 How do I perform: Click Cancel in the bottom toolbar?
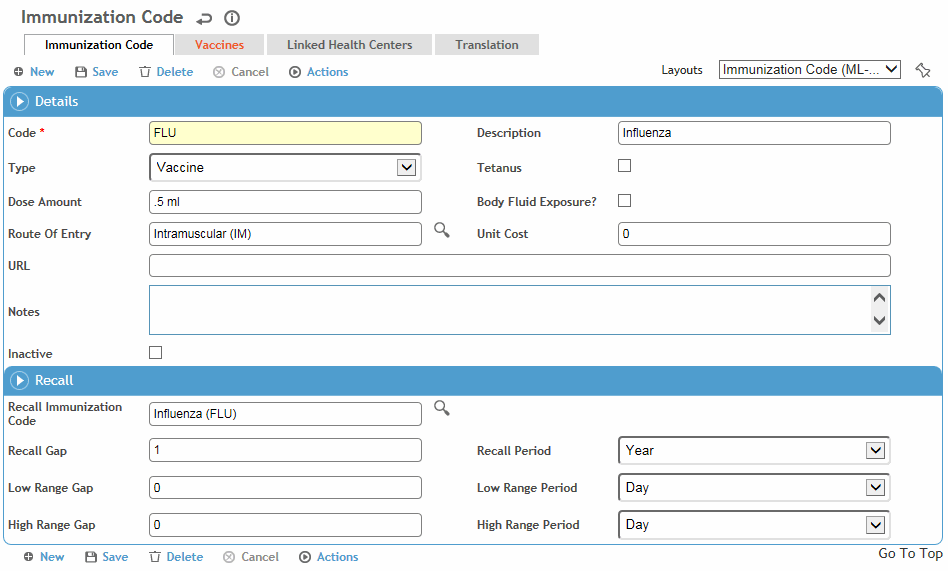251,557
